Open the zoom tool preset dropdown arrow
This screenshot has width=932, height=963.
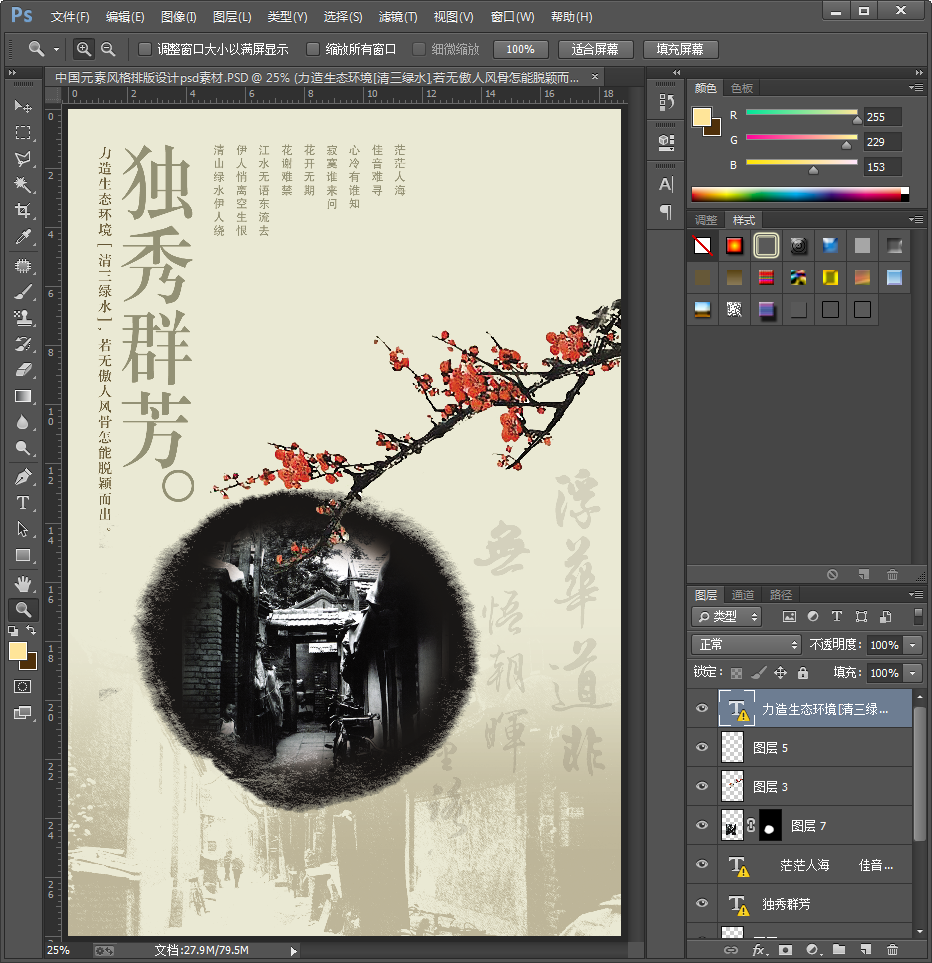point(56,49)
